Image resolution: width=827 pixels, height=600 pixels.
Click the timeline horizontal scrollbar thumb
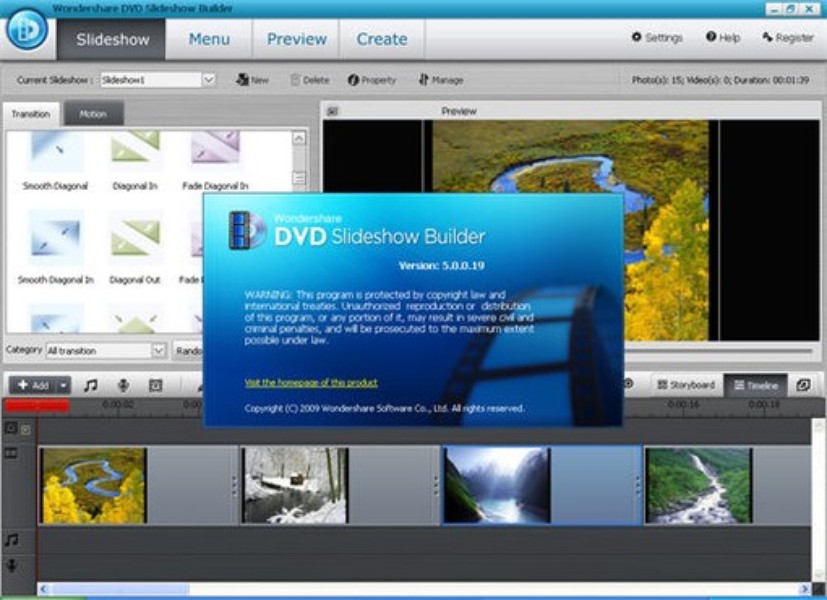(119, 590)
